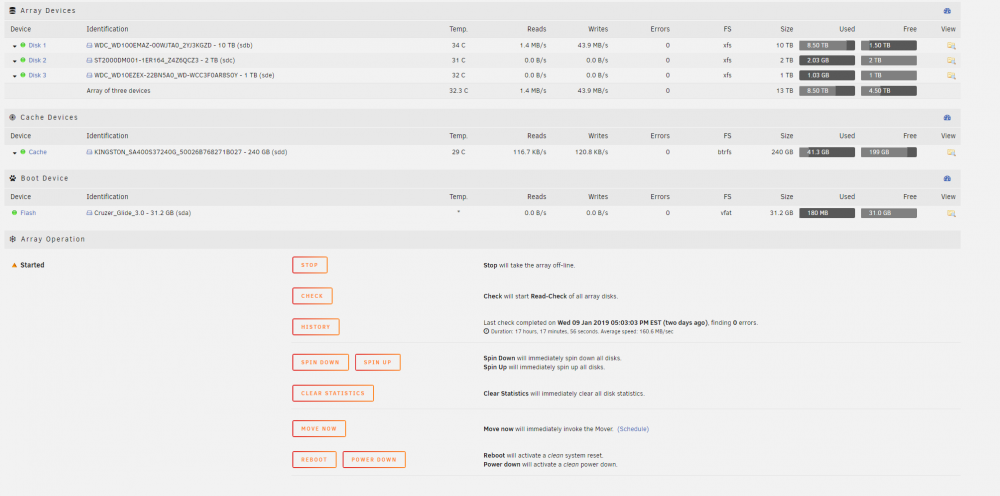The height and width of the screenshot is (496, 1000).
Task: Reboot the system
Action: [x=314, y=460]
